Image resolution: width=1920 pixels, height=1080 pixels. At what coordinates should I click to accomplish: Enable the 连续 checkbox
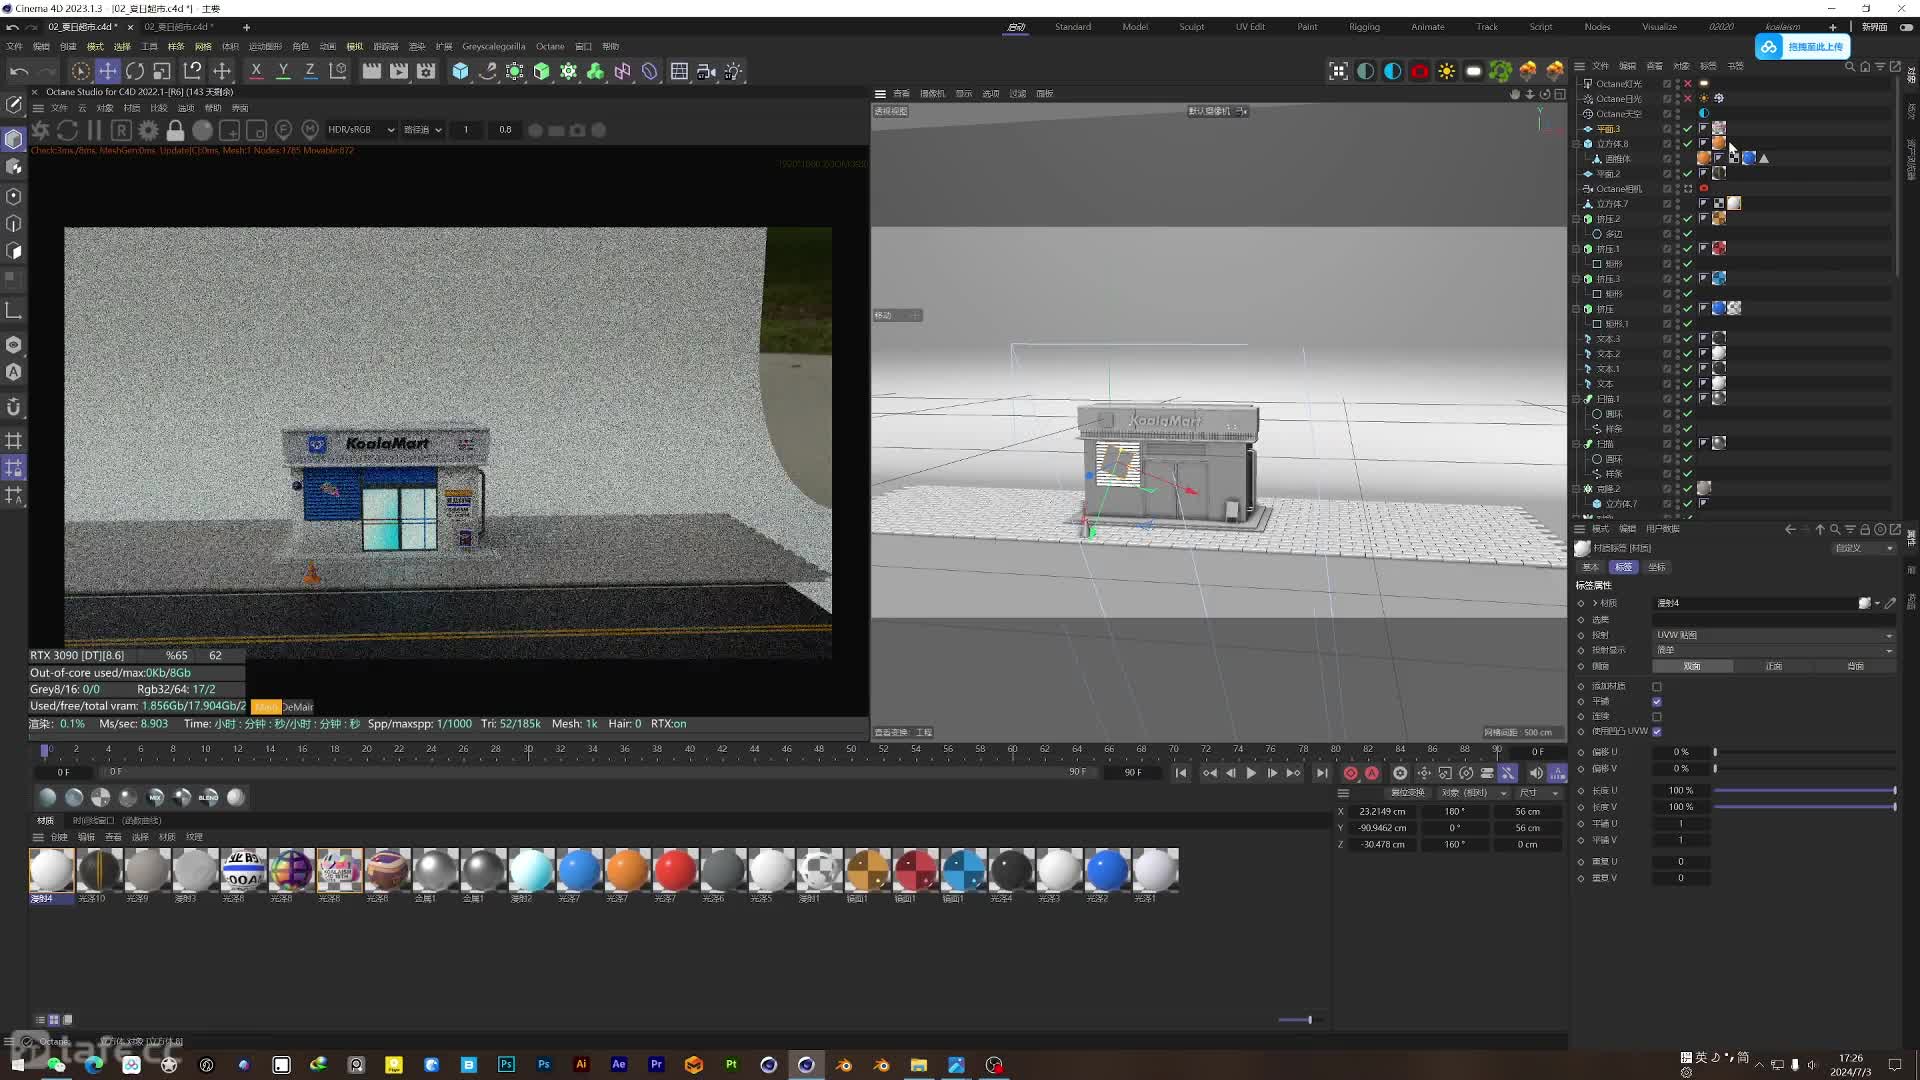[x=1657, y=717]
